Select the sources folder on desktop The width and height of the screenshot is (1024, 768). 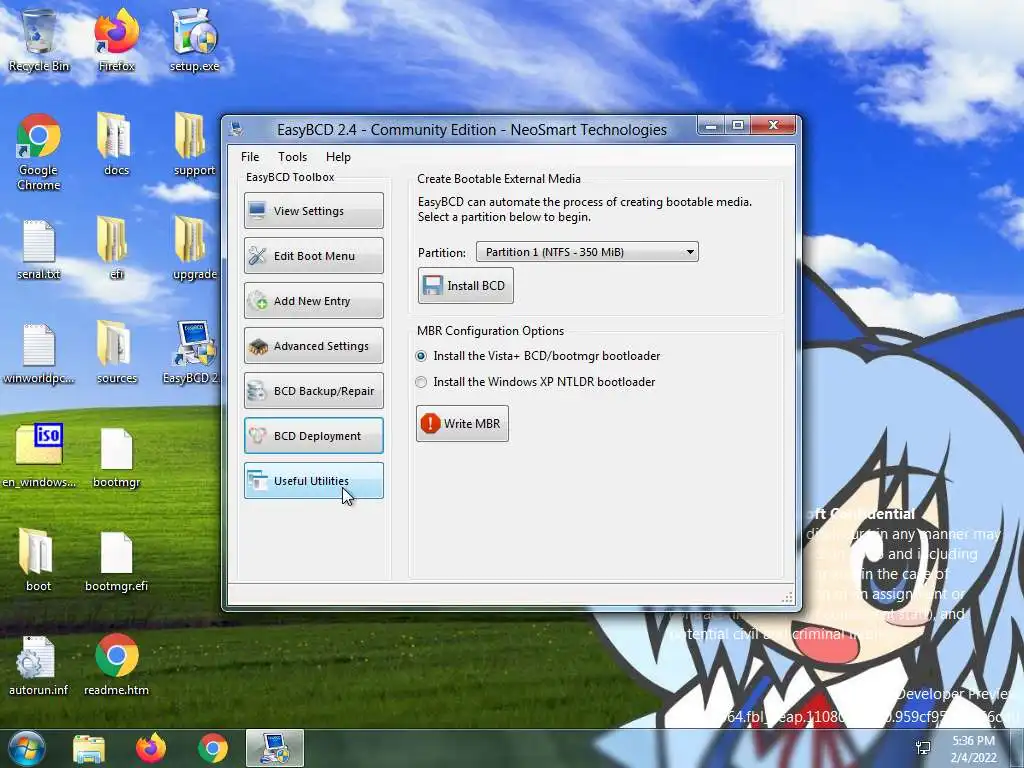[x=116, y=353]
